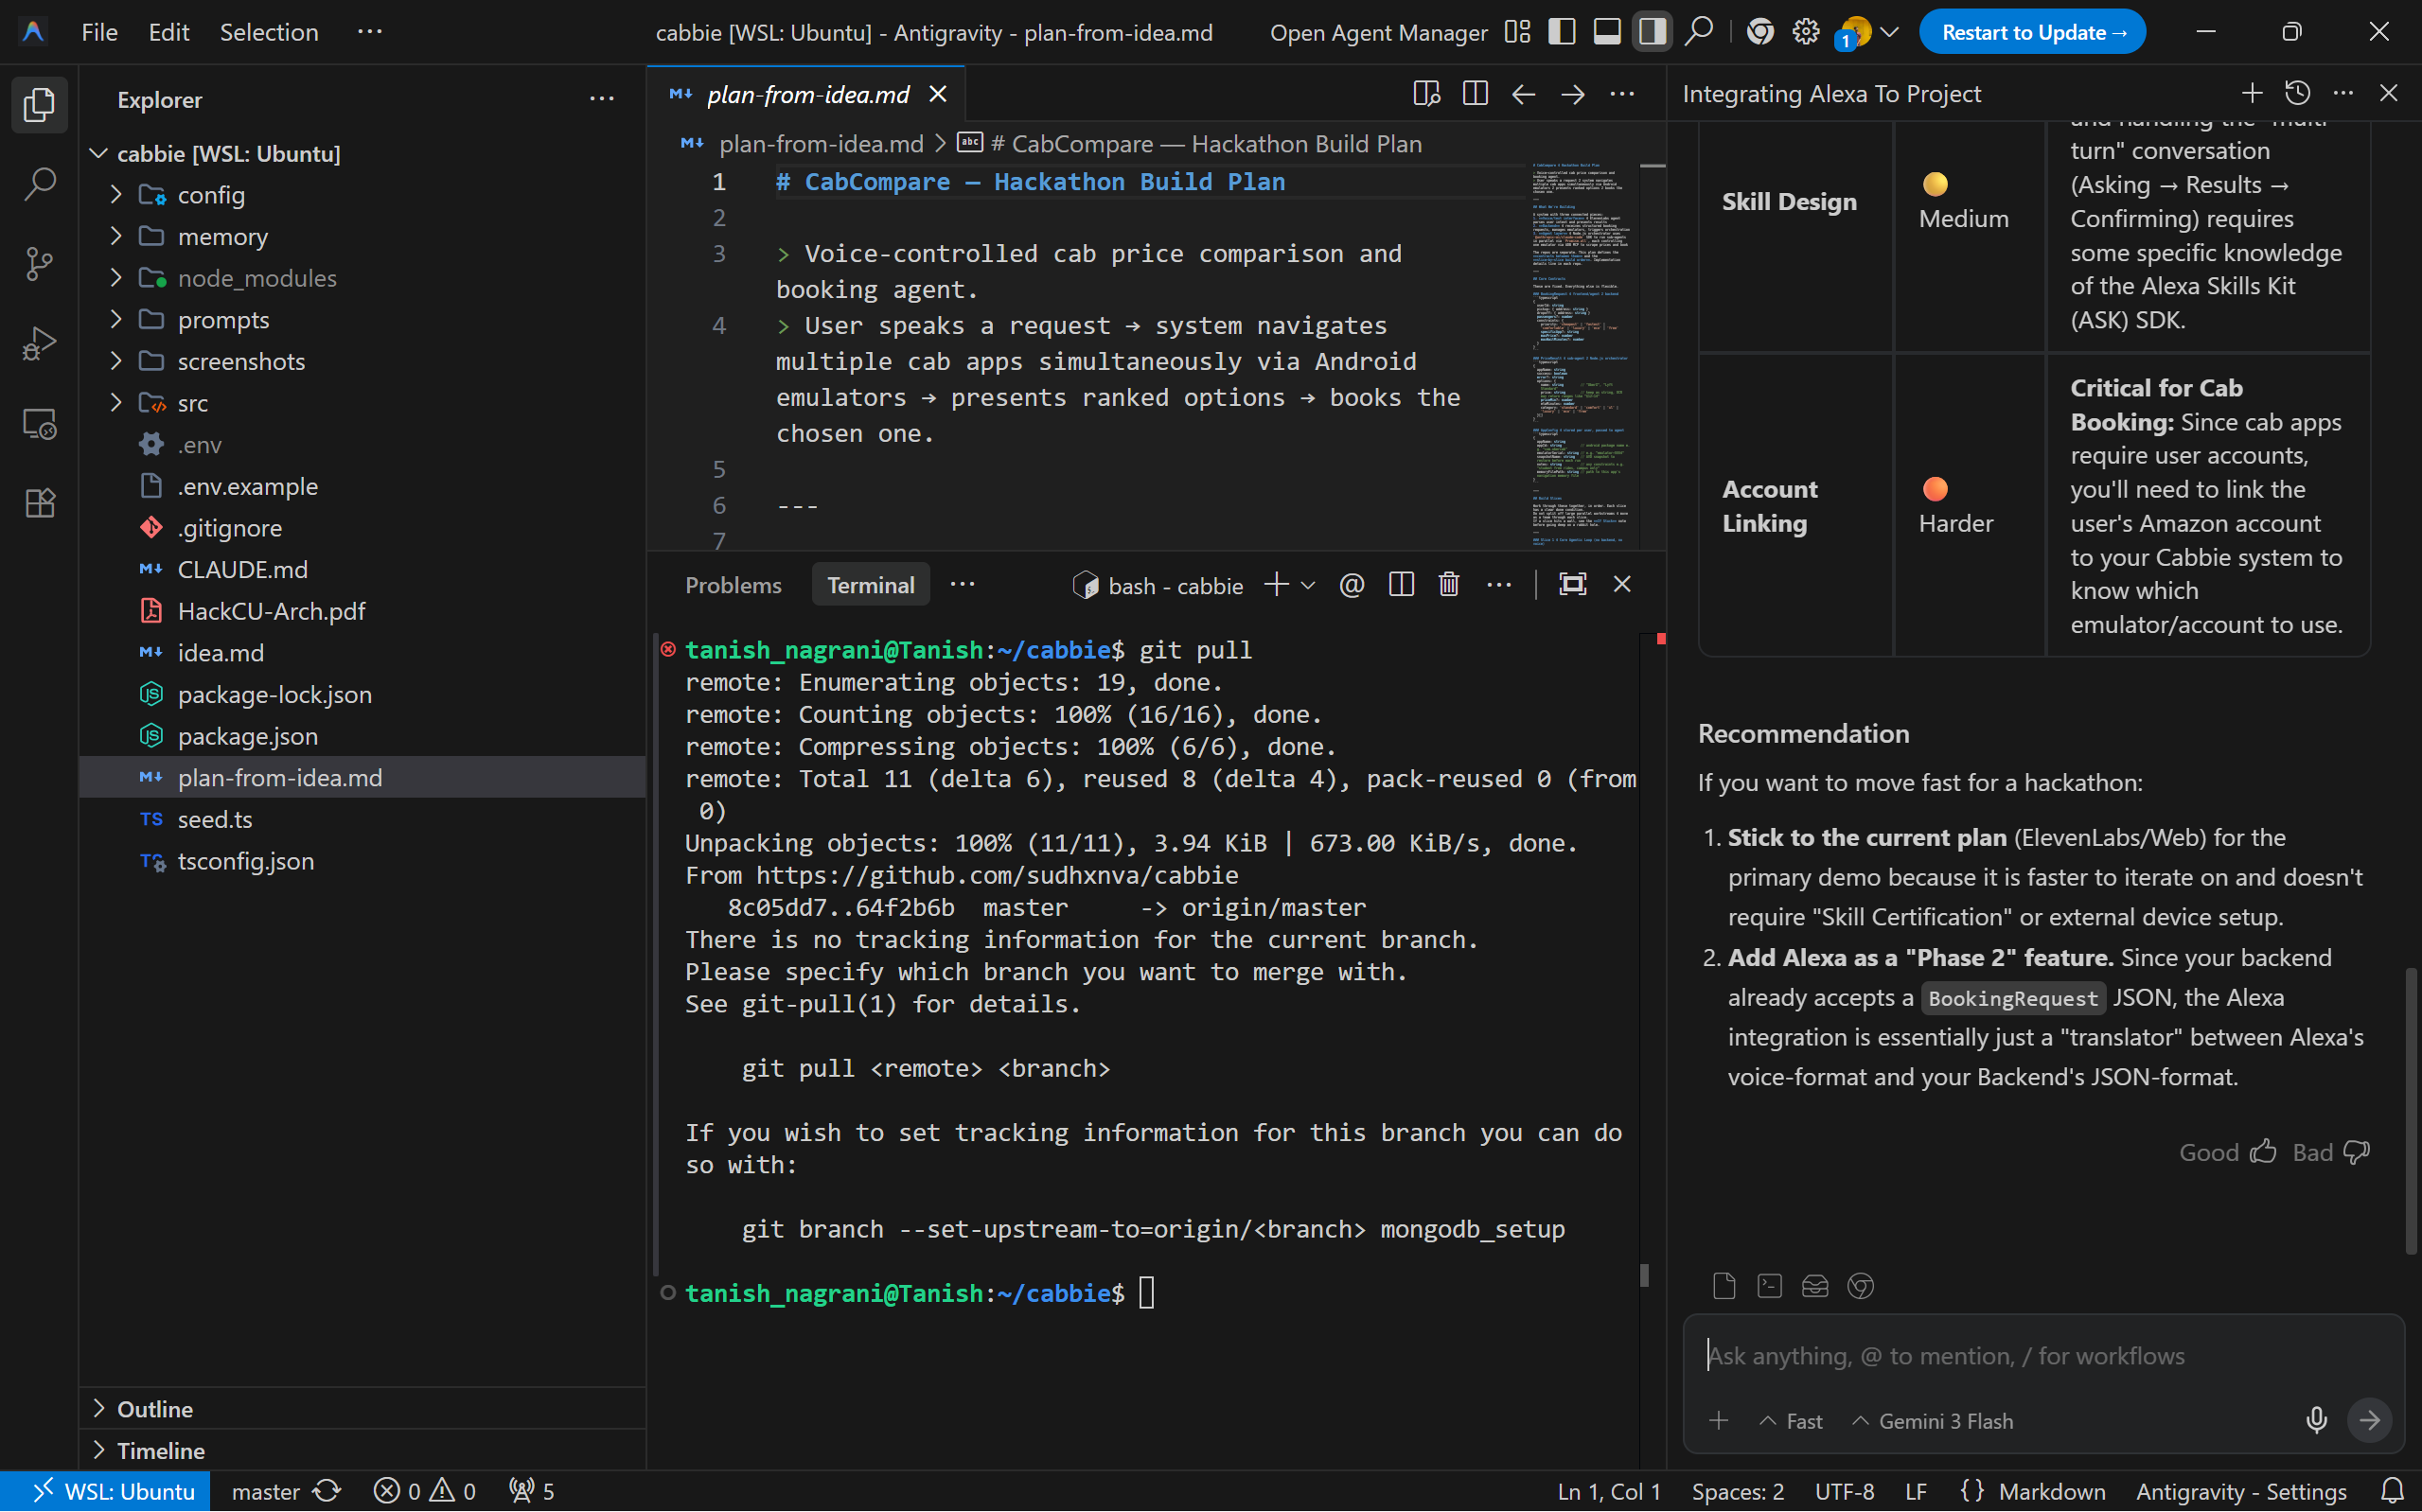Split the terminal pane
The image size is (2422, 1512).
1401,585
